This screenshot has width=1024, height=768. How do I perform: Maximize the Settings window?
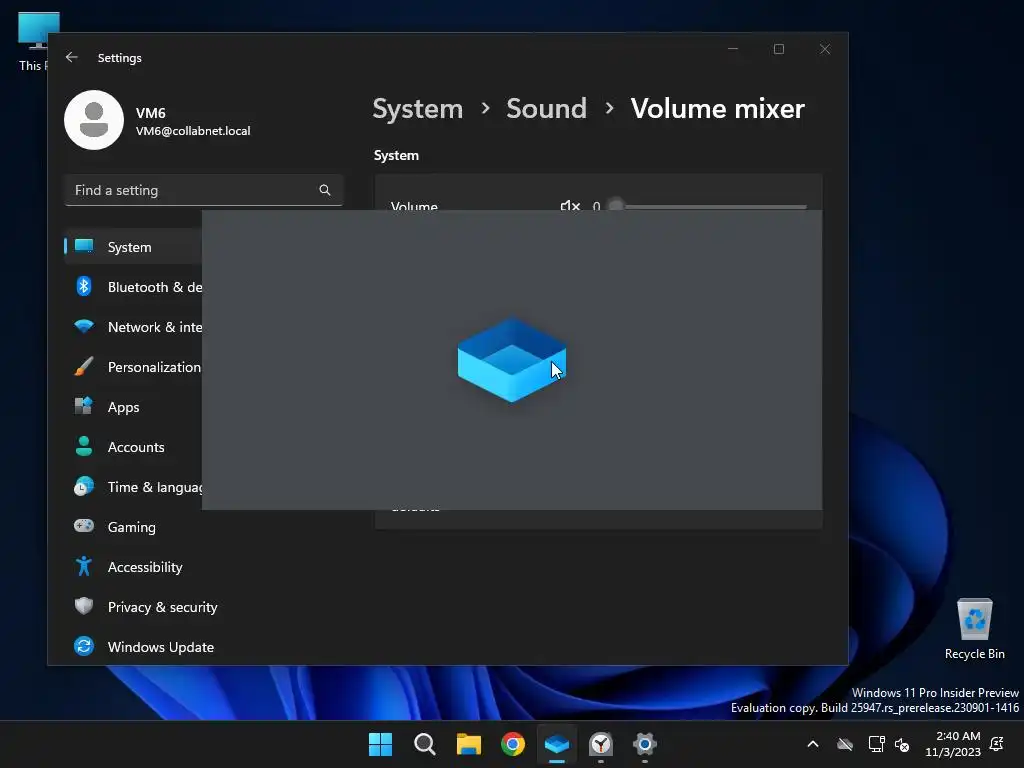point(778,49)
